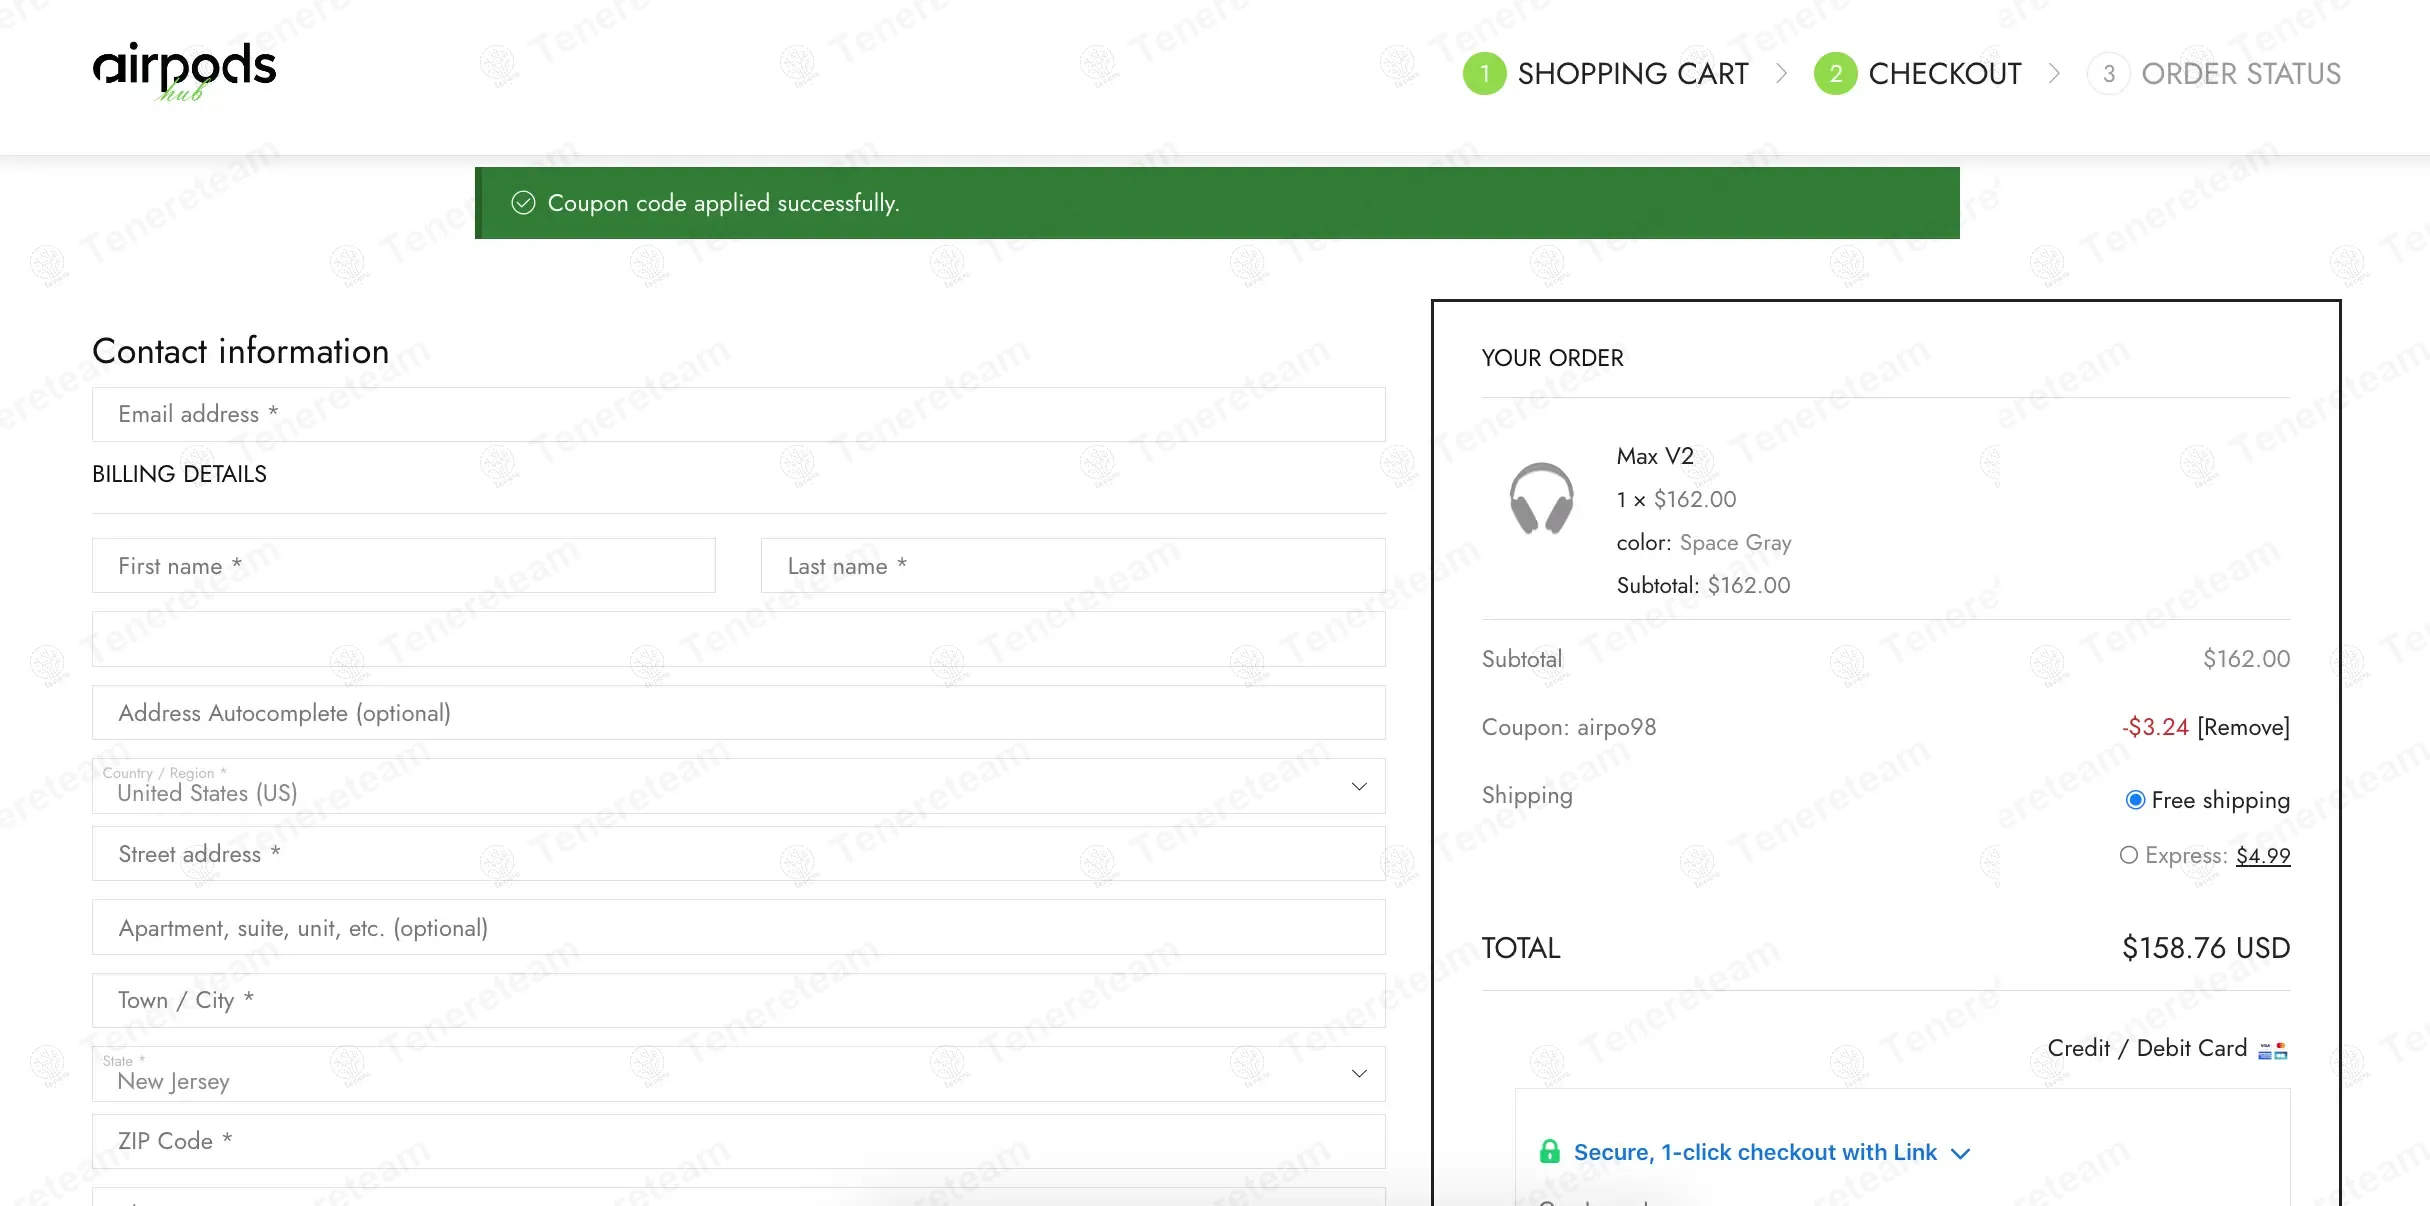This screenshot has width=2430, height=1206.
Task: Click the color: Space Gray text
Action: tap(1704, 542)
